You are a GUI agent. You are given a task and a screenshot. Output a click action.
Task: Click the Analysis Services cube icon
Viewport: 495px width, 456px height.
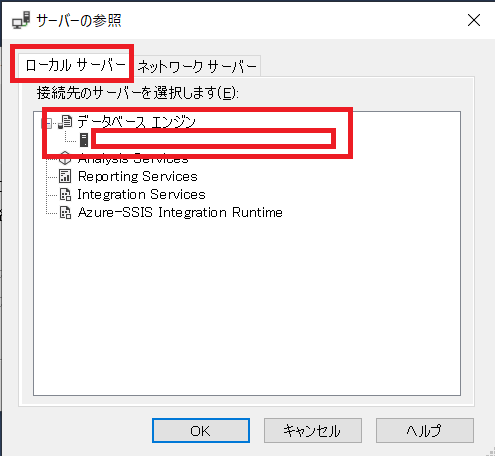(x=65, y=159)
